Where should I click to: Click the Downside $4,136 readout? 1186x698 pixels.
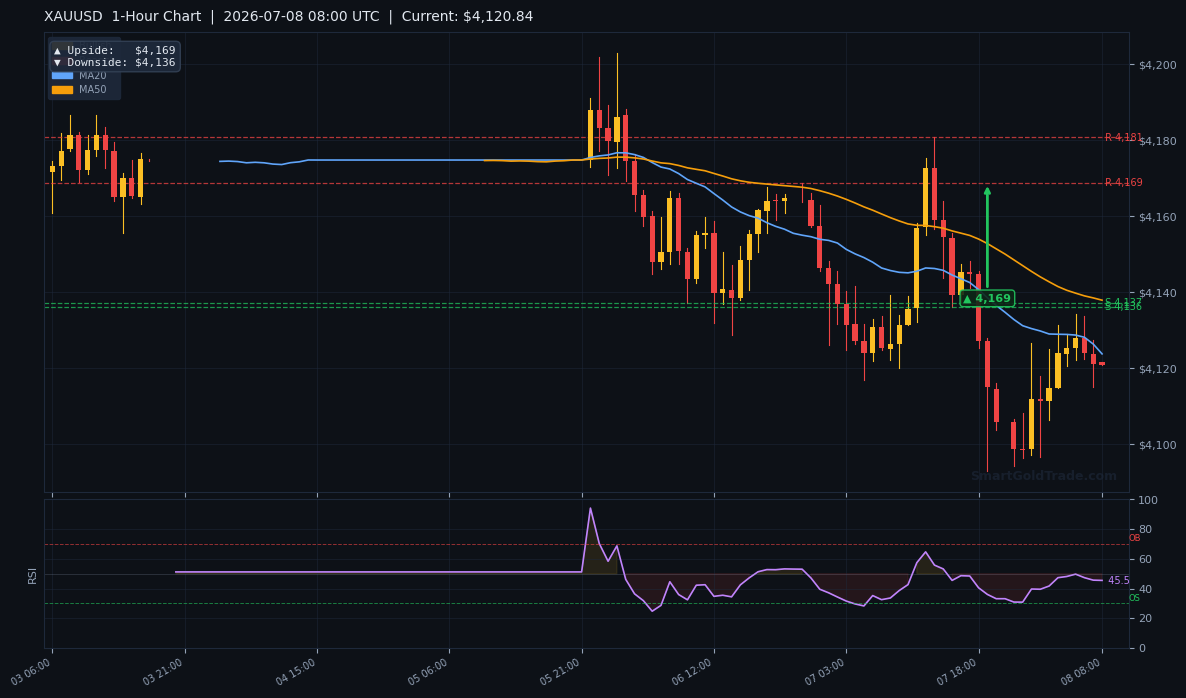coord(115,63)
